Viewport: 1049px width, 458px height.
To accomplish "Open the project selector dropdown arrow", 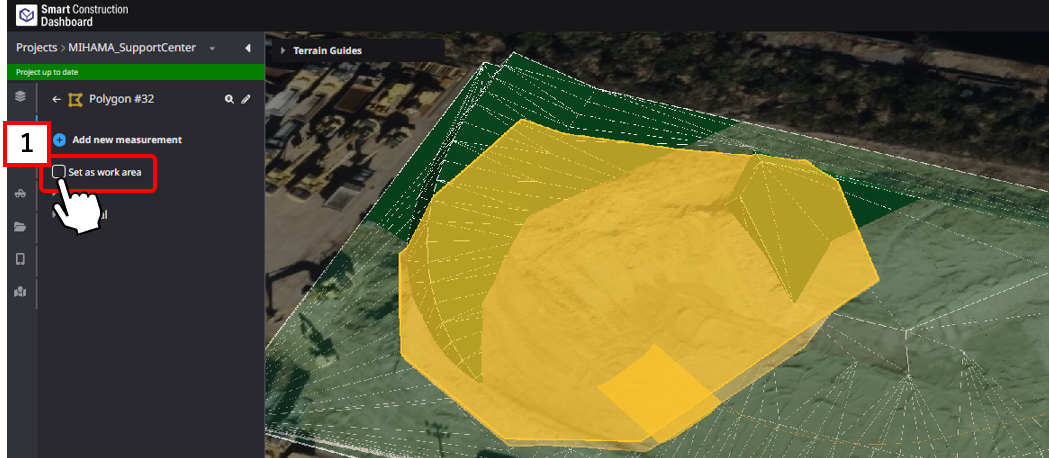I will click(212, 48).
